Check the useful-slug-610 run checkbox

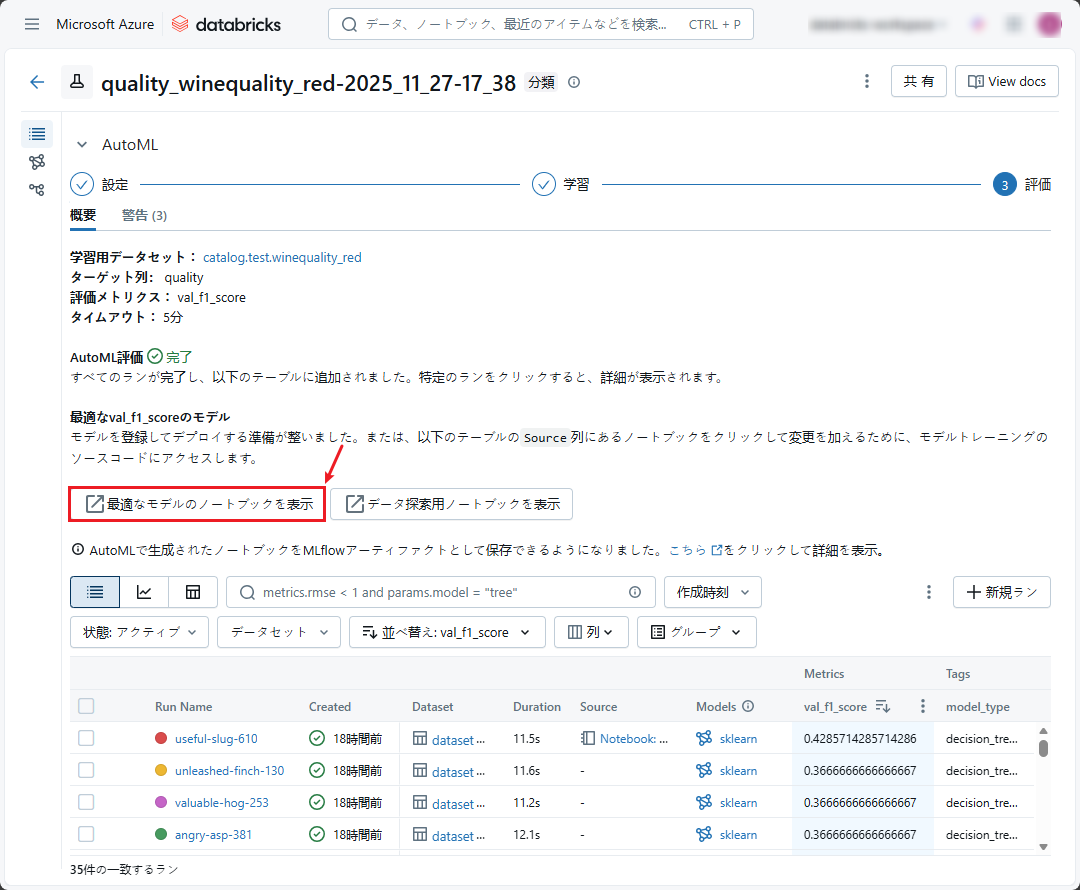86,738
